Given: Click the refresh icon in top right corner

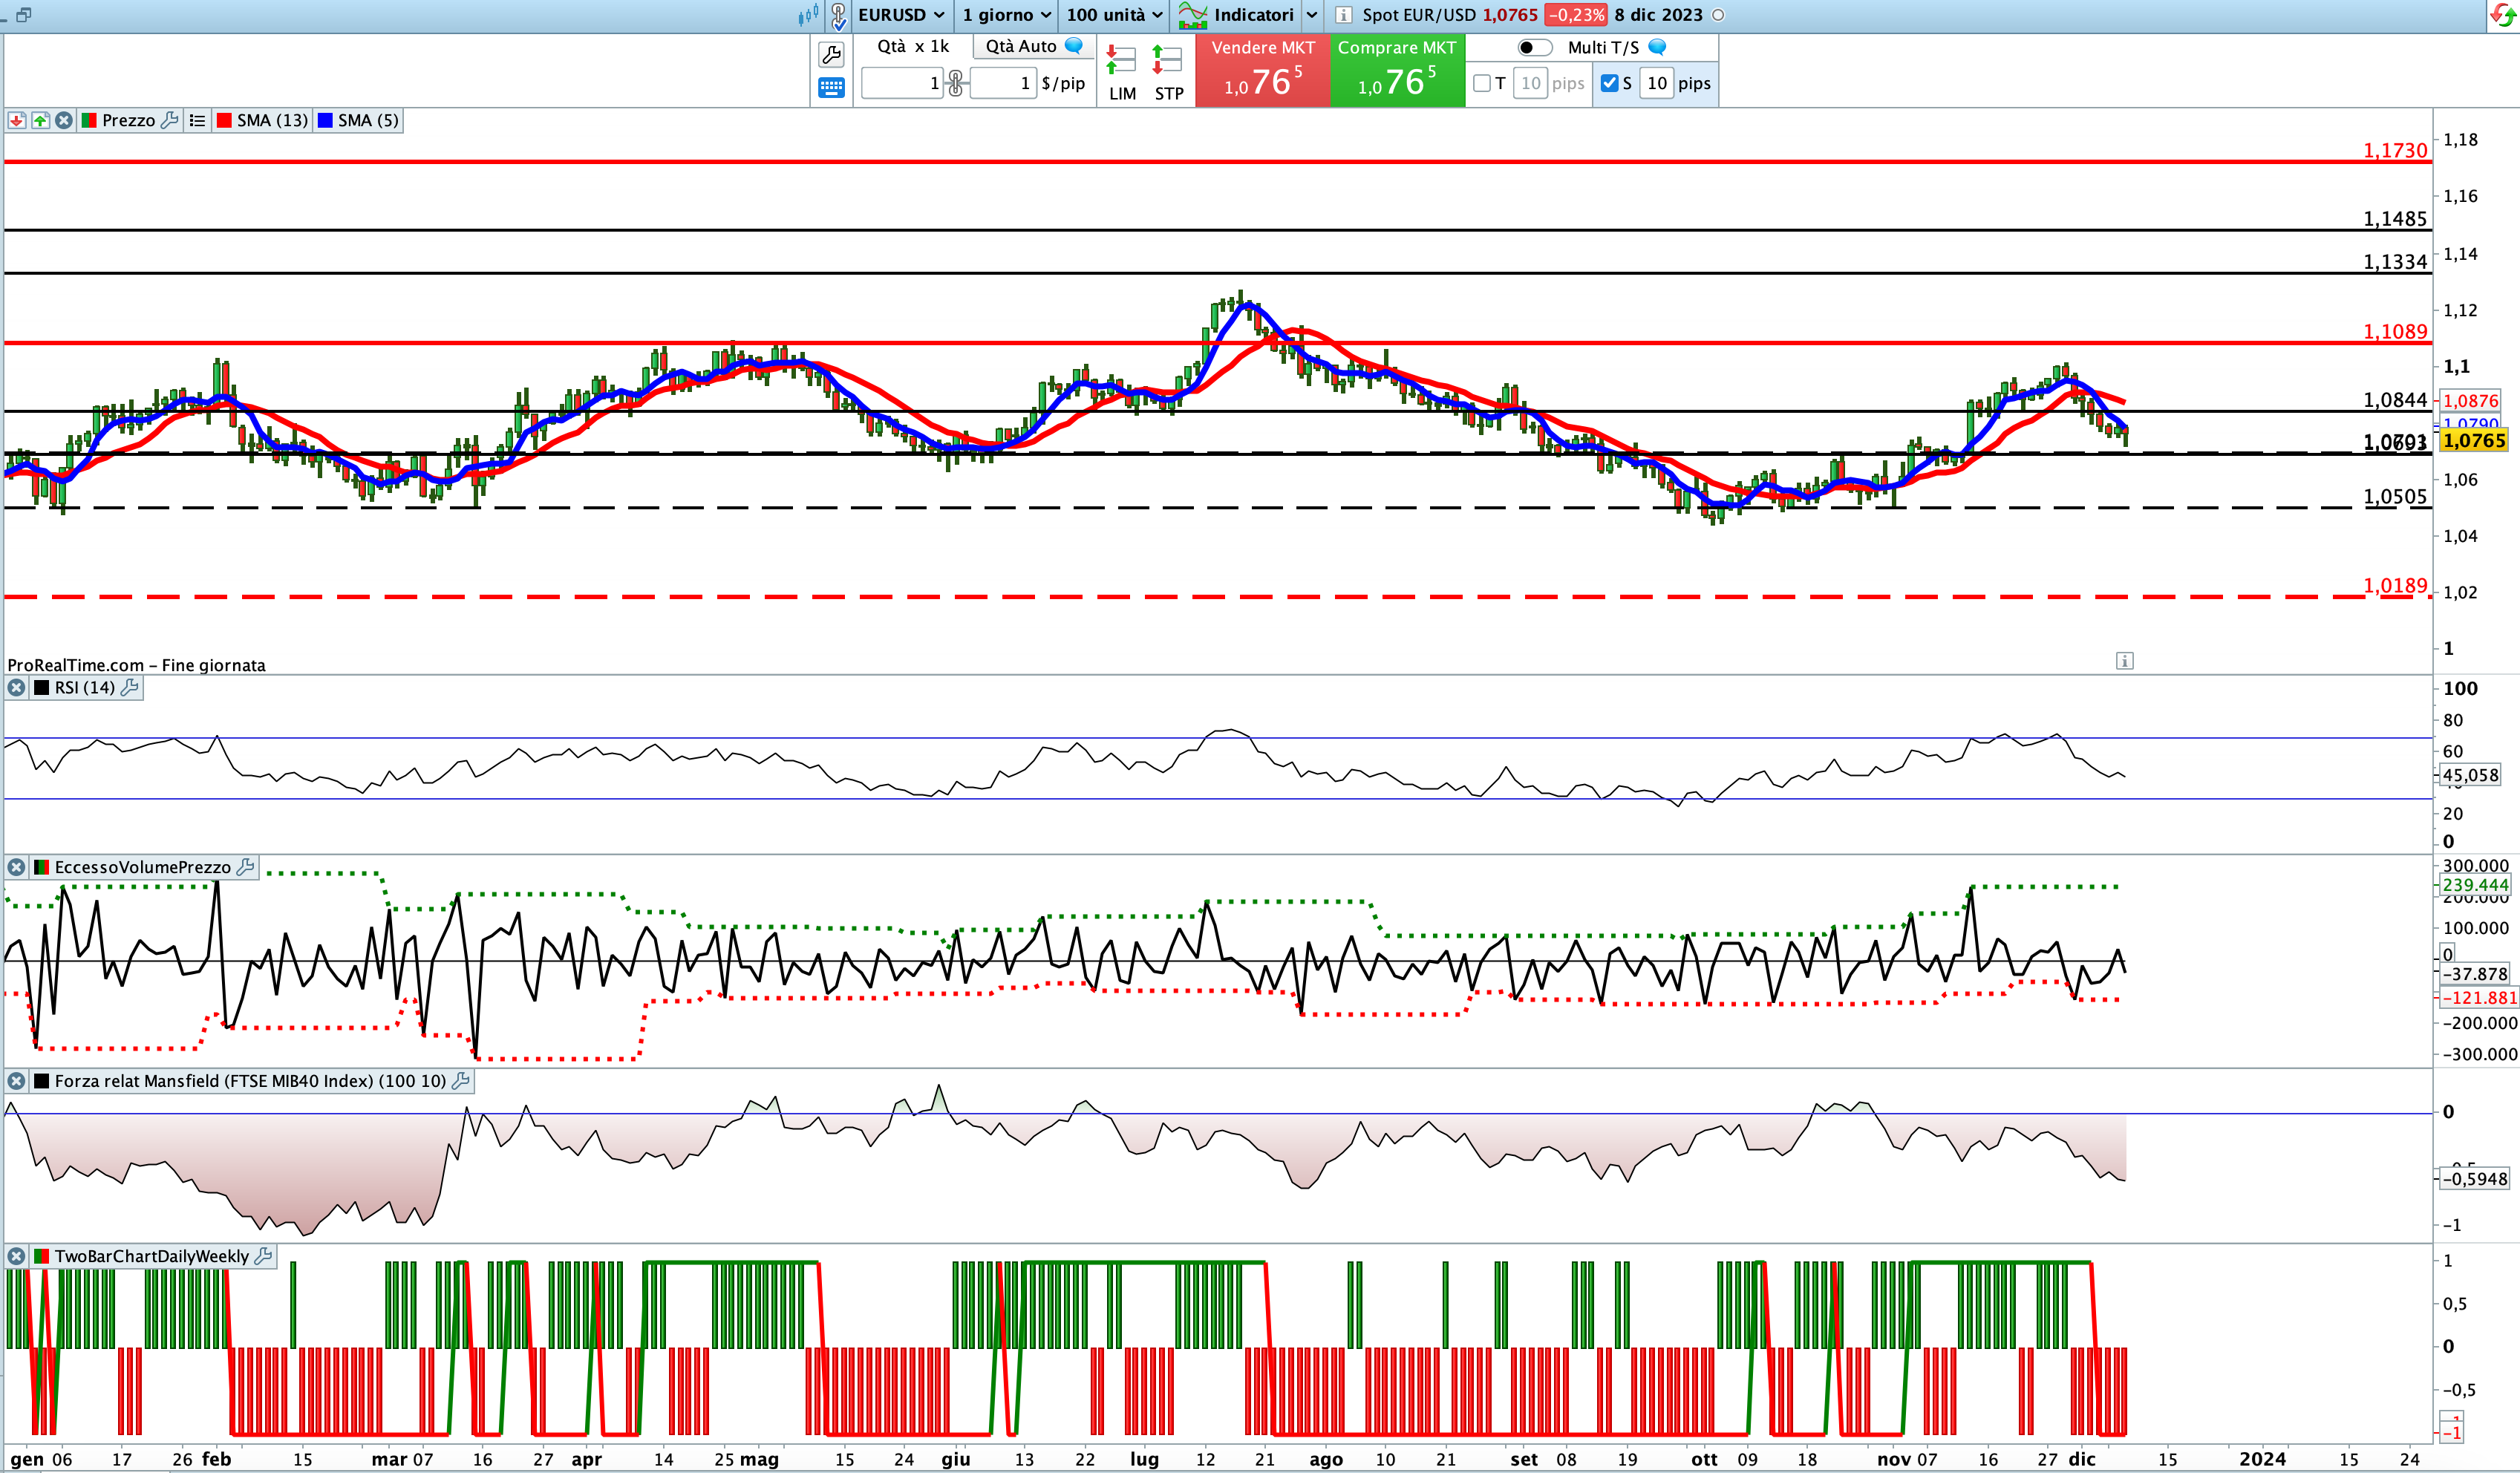Looking at the screenshot, I should pyautogui.click(x=2503, y=15).
